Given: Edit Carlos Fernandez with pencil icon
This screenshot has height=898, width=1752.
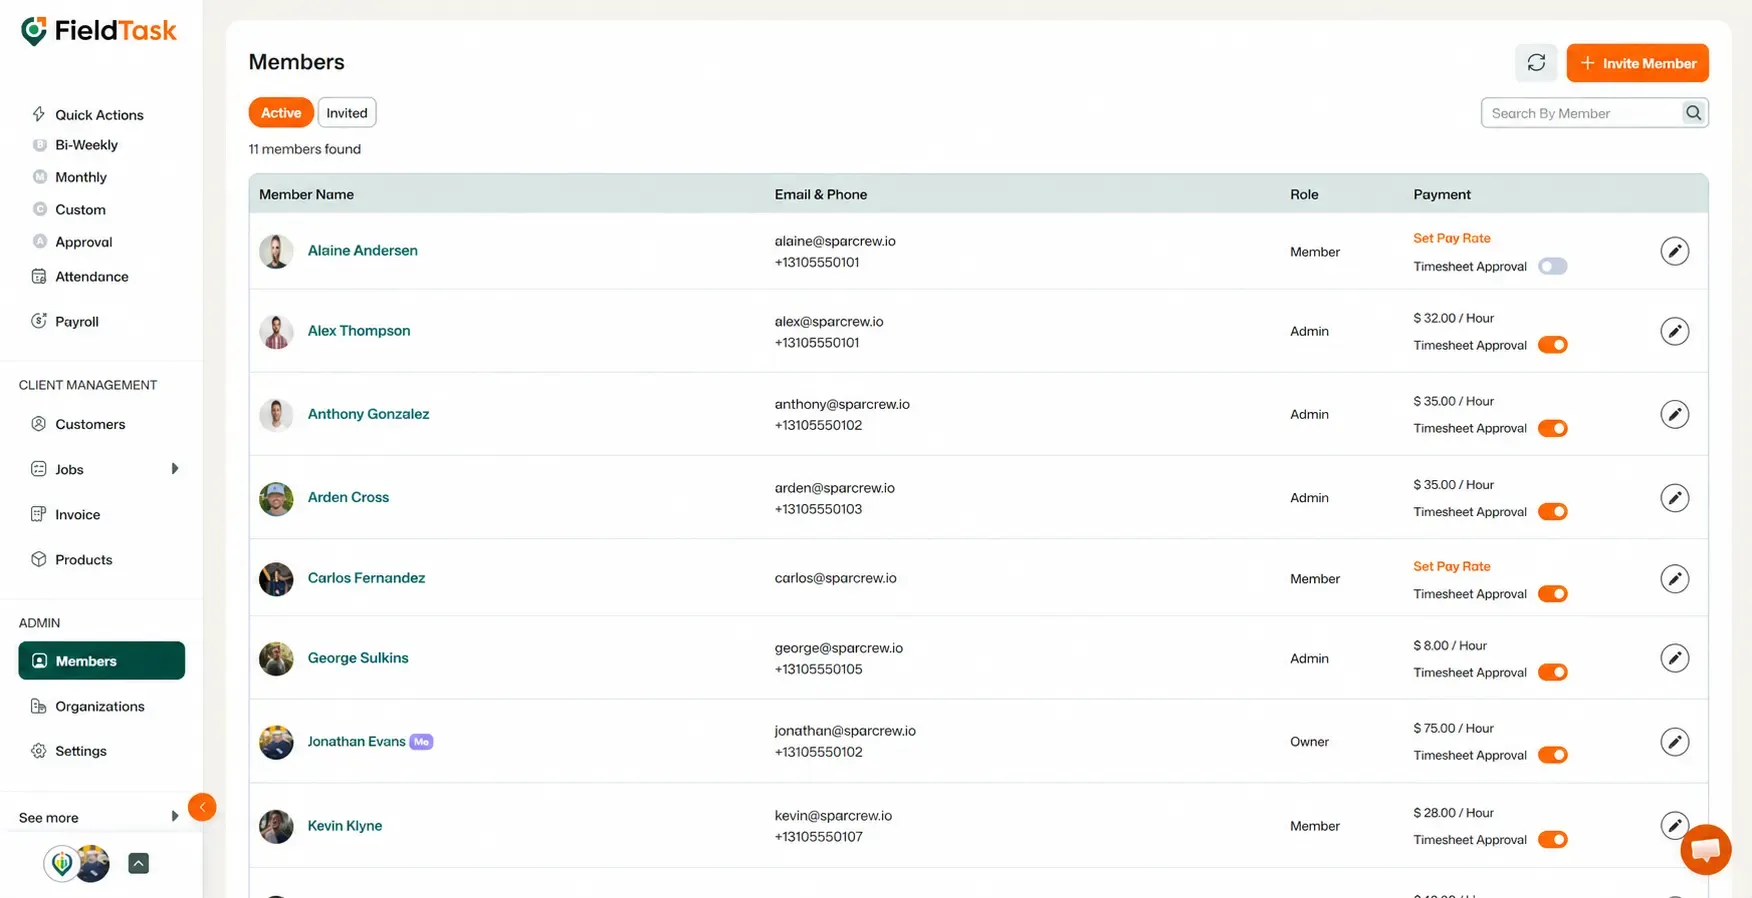Looking at the screenshot, I should pyautogui.click(x=1674, y=579).
